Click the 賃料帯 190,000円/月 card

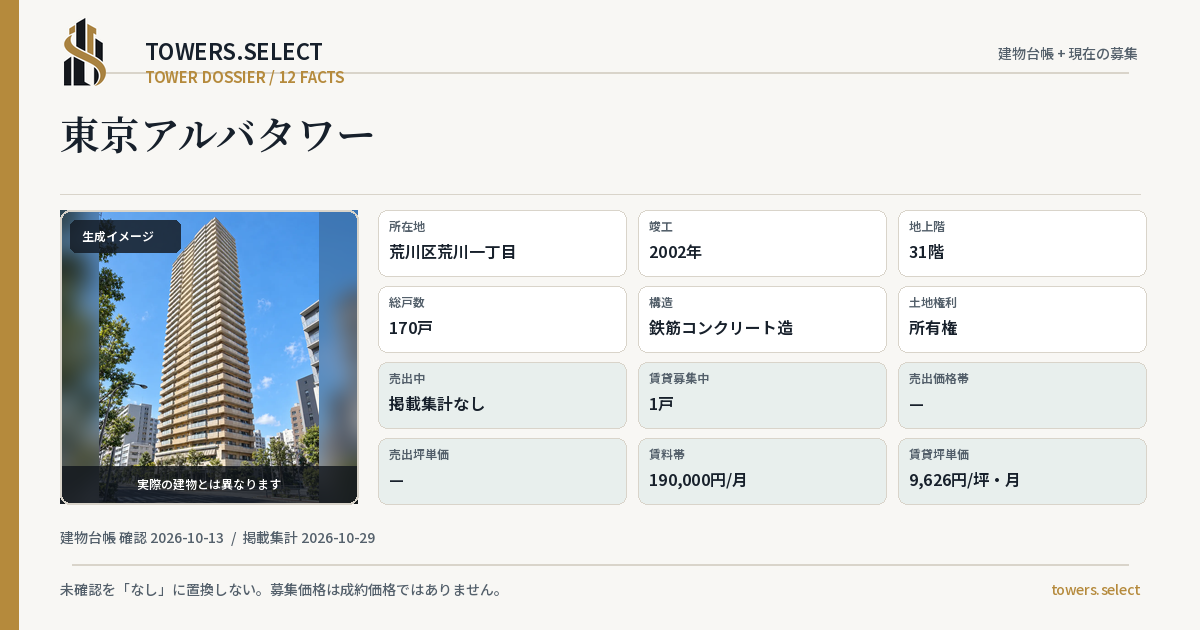762,471
